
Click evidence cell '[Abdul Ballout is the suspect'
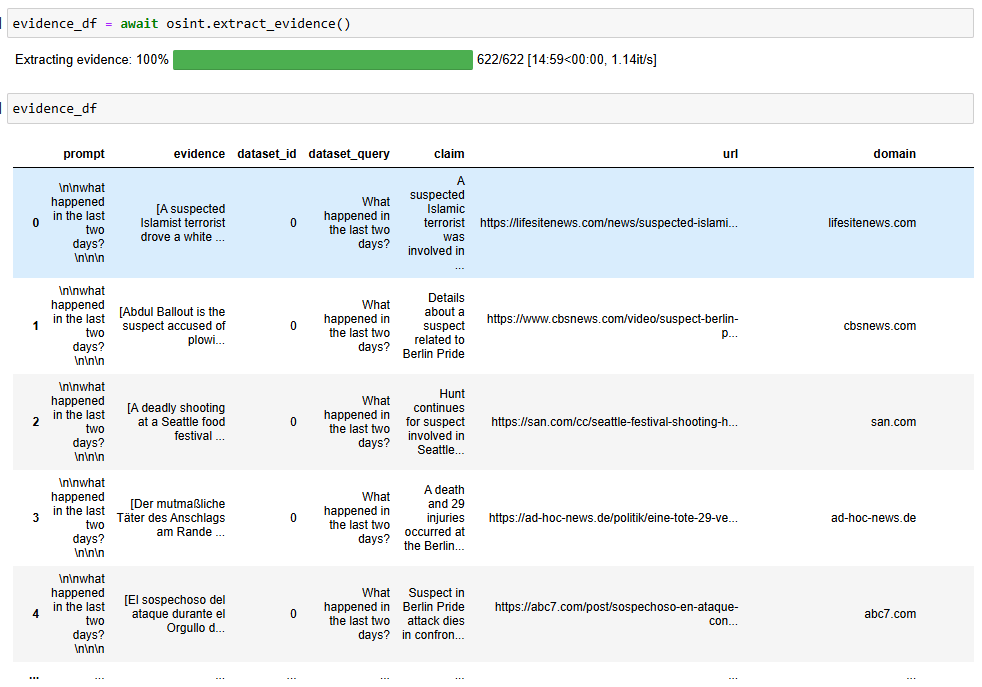click(172, 326)
